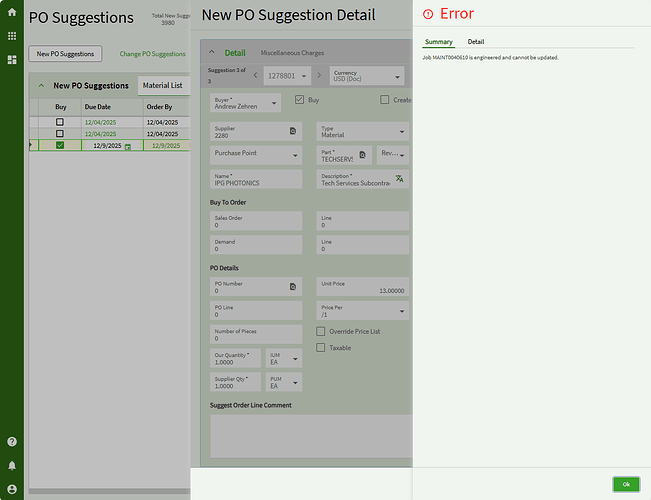Open the apps grid menu icon
The image size is (651, 500).
(x=12, y=36)
